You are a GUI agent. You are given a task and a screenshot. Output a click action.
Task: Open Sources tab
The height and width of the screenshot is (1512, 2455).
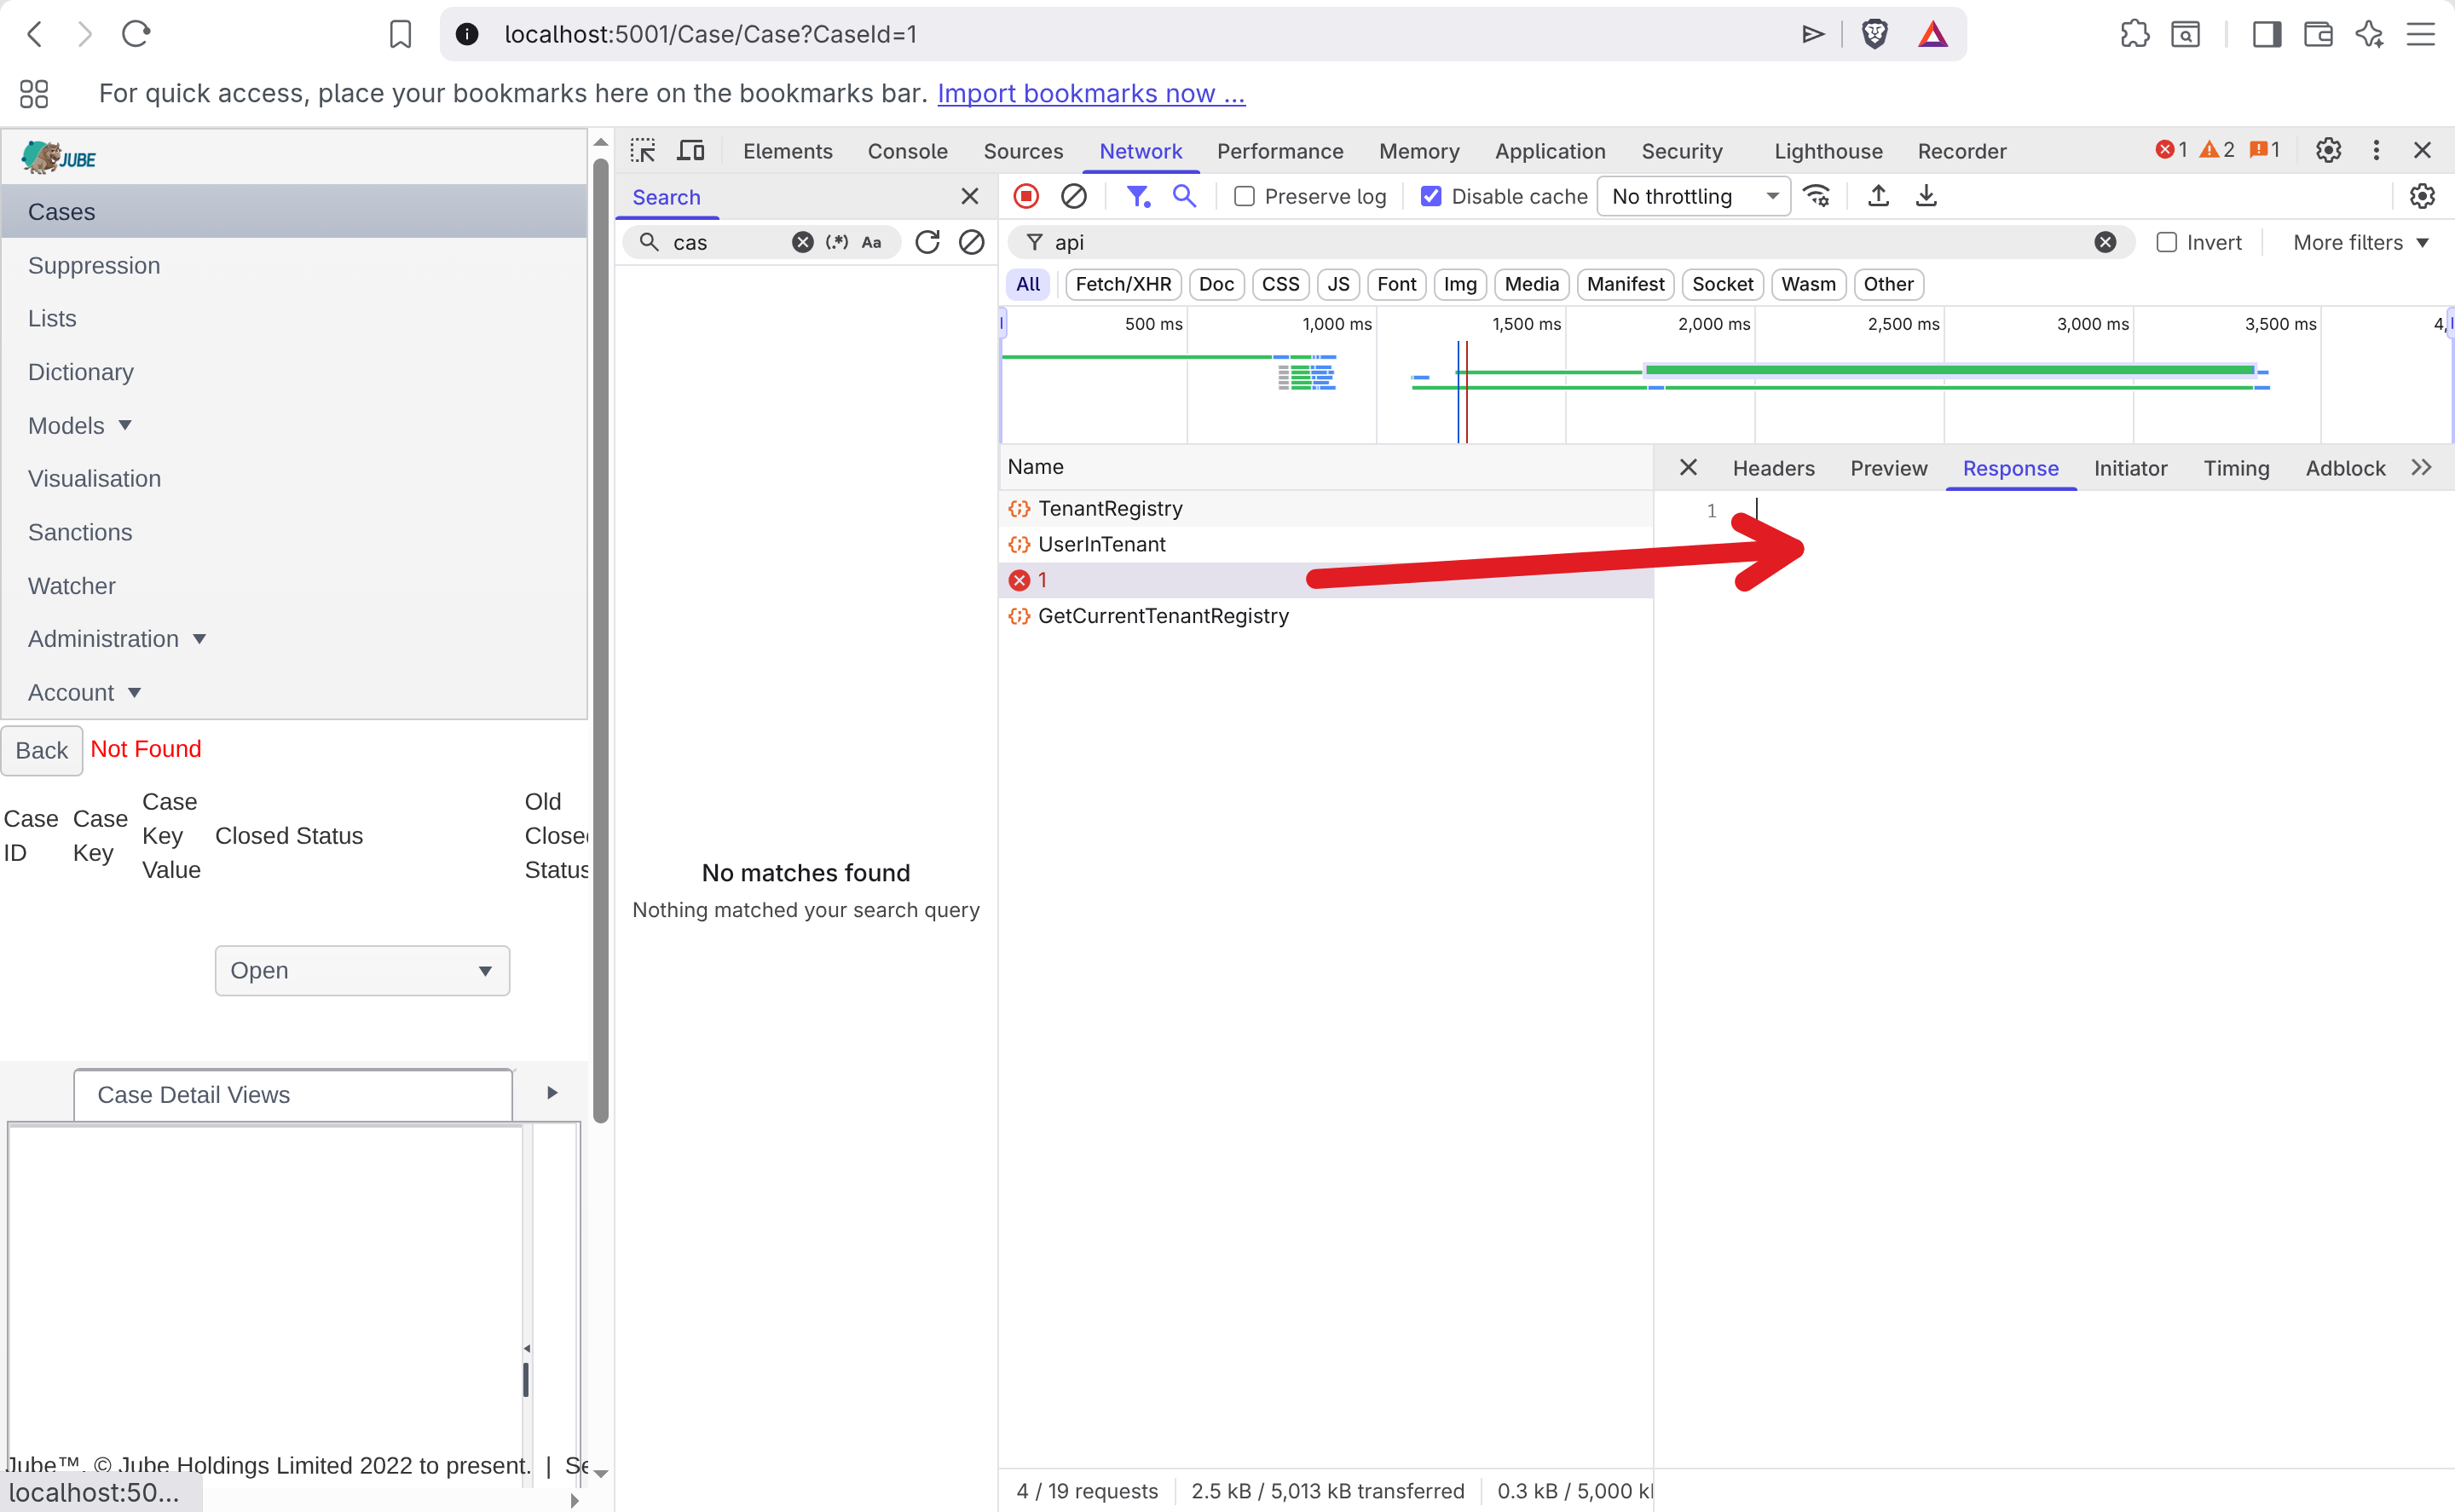(x=1023, y=151)
